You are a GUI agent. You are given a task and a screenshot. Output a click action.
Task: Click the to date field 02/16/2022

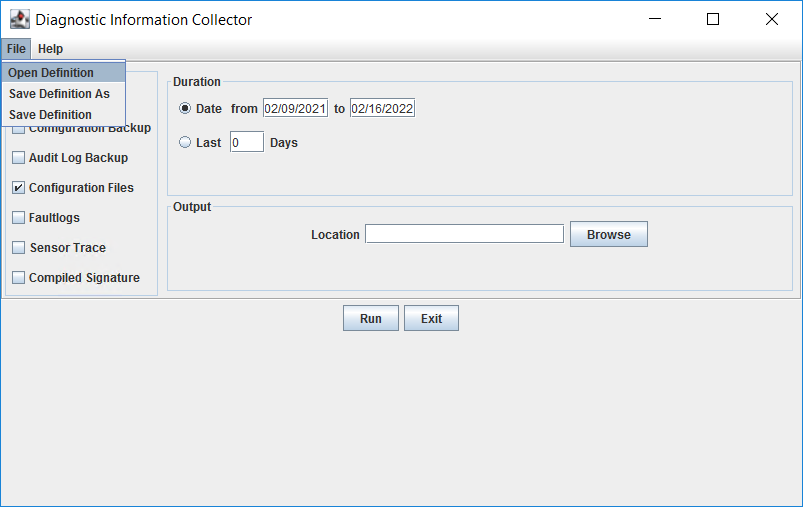pos(383,109)
